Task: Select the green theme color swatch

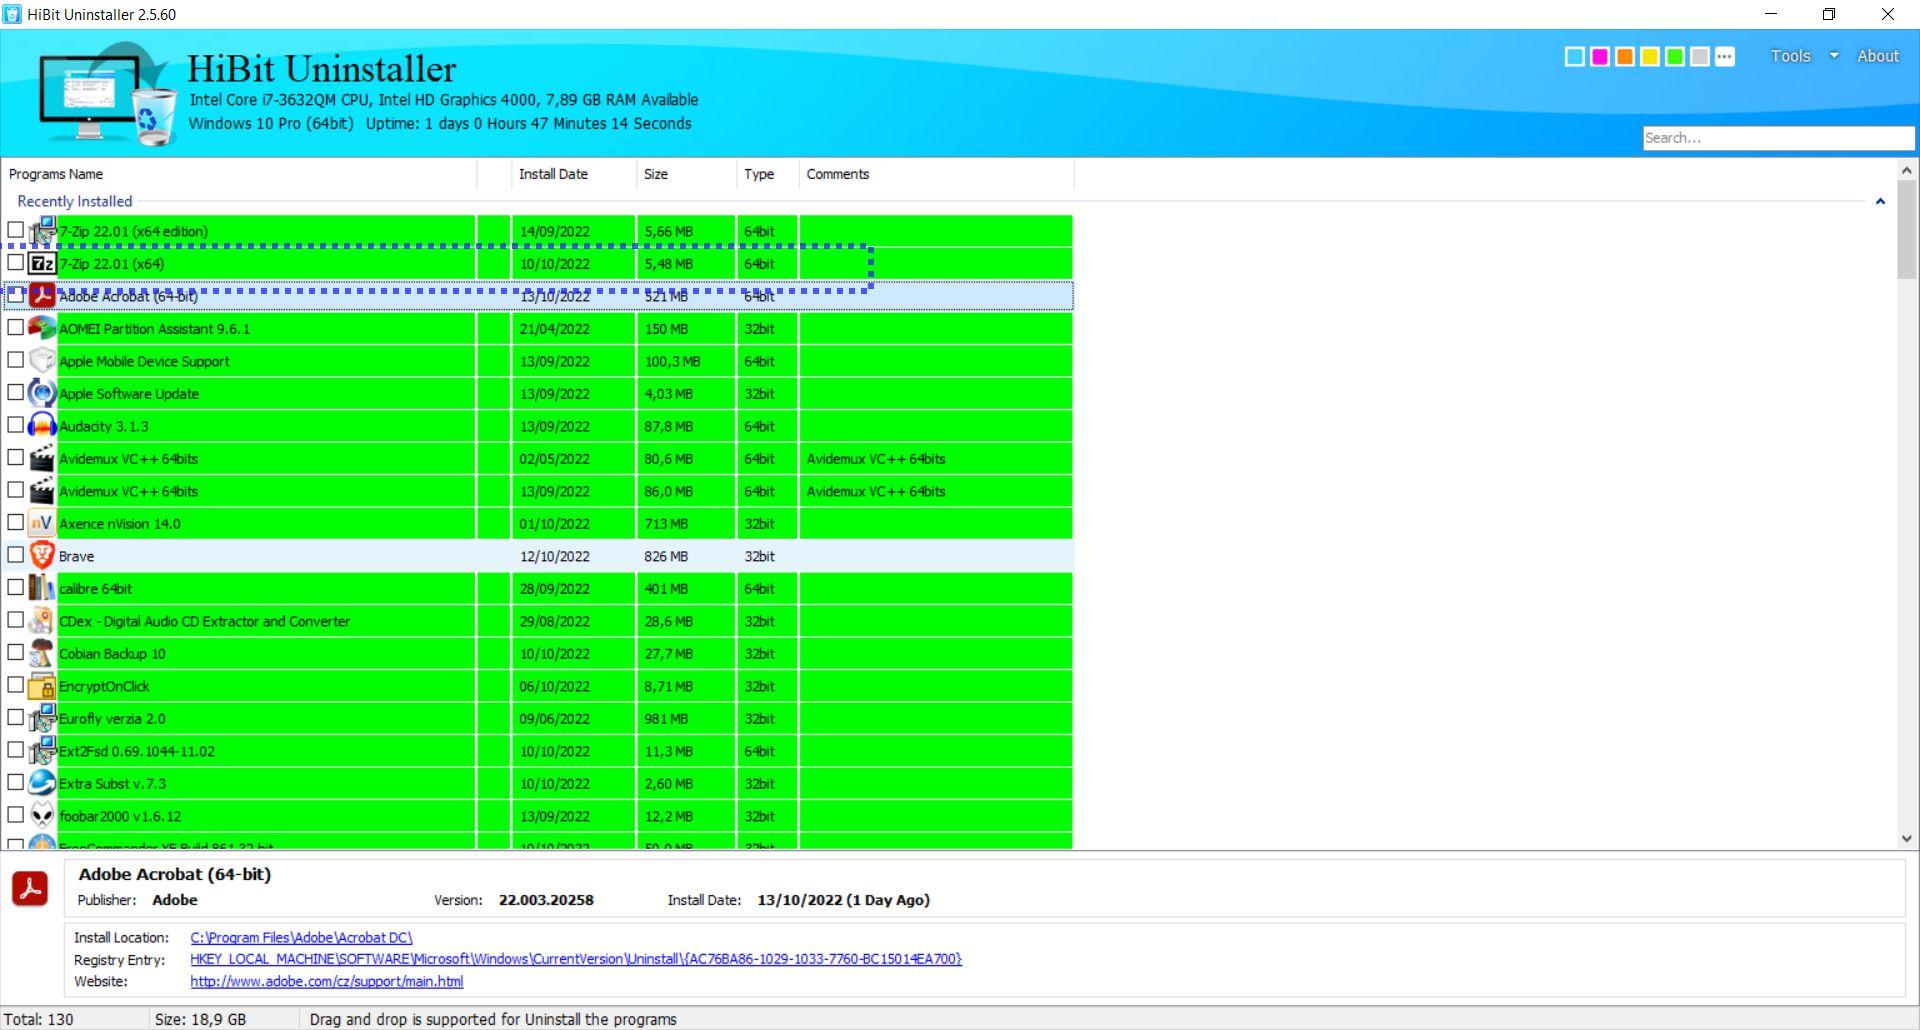Action: [x=1675, y=57]
